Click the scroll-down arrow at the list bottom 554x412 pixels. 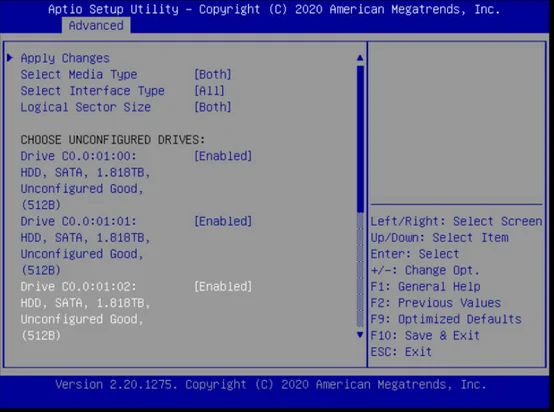tap(360, 335)
